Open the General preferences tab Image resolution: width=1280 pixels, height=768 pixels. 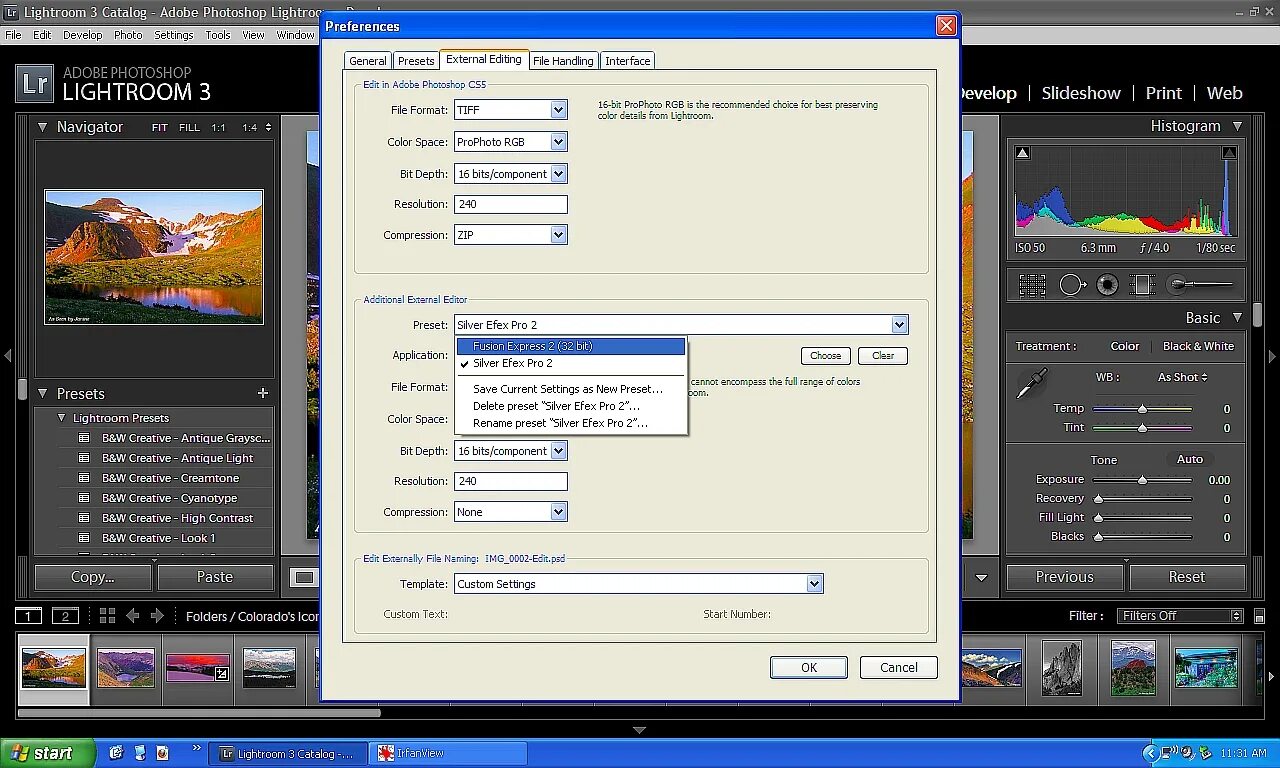368,61
